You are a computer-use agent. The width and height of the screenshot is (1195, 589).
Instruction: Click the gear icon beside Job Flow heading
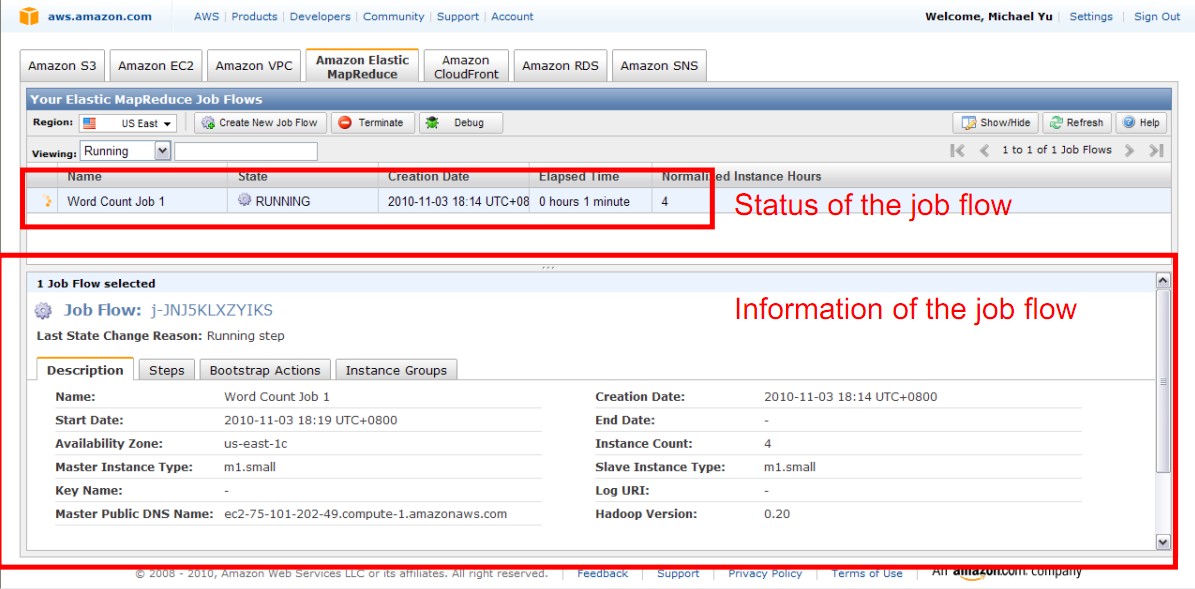pos(43,311)
